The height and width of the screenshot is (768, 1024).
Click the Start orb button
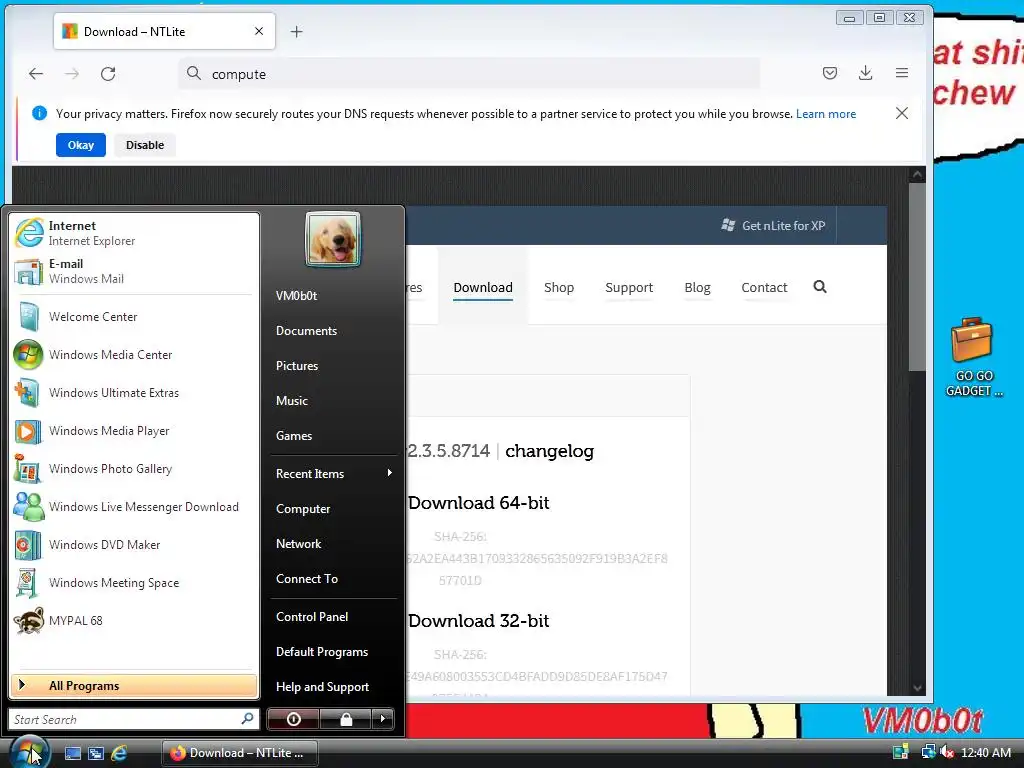point(29,752)
